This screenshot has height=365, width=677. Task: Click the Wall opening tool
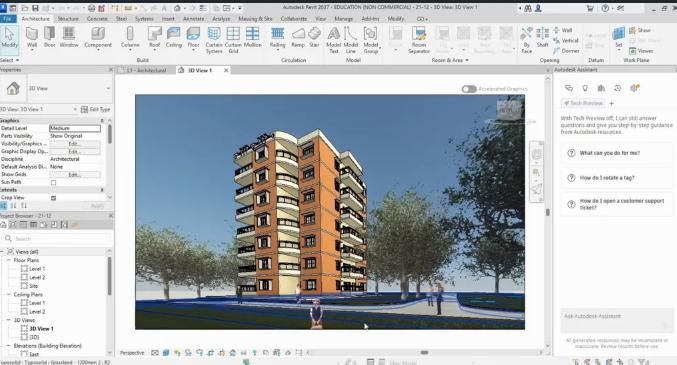(x=563, y=30)
